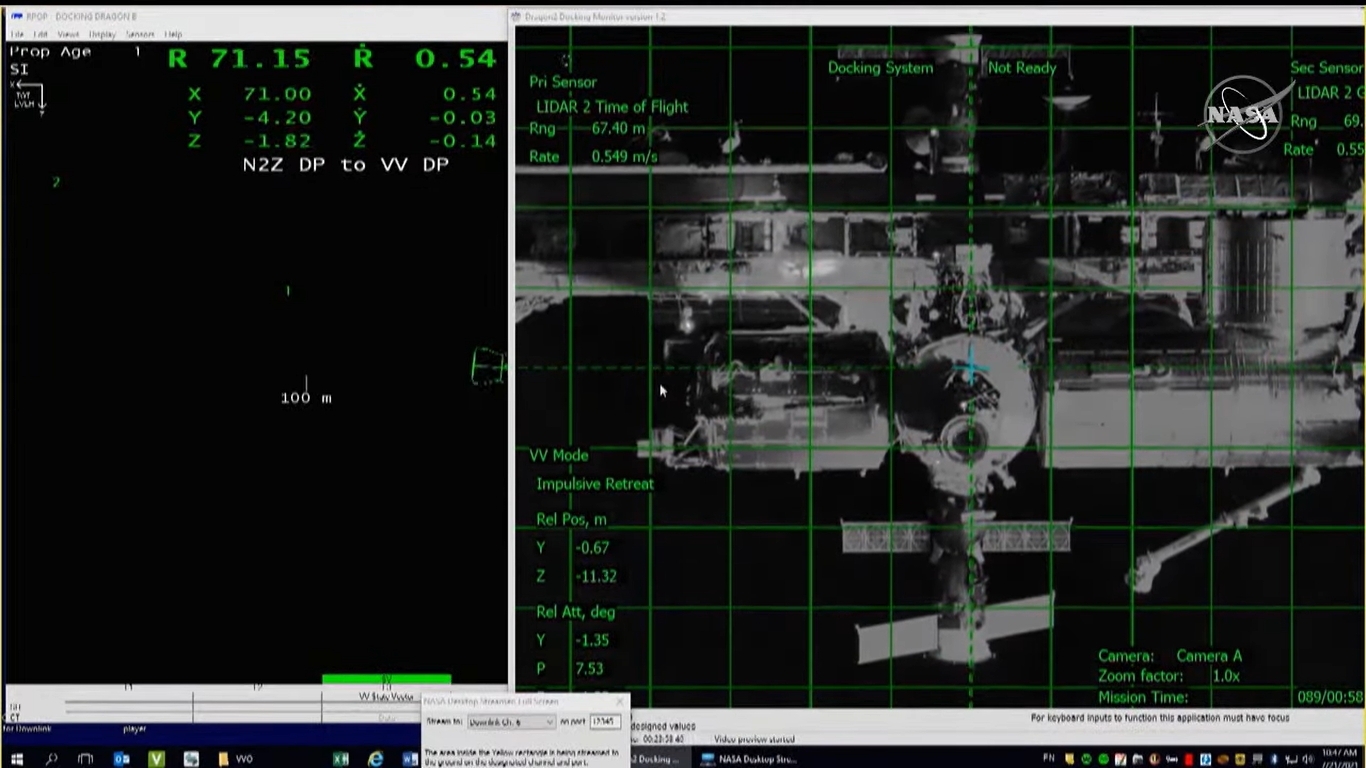Click the Windows Start button
The image size is (1366, 768).
click(17, 759)
